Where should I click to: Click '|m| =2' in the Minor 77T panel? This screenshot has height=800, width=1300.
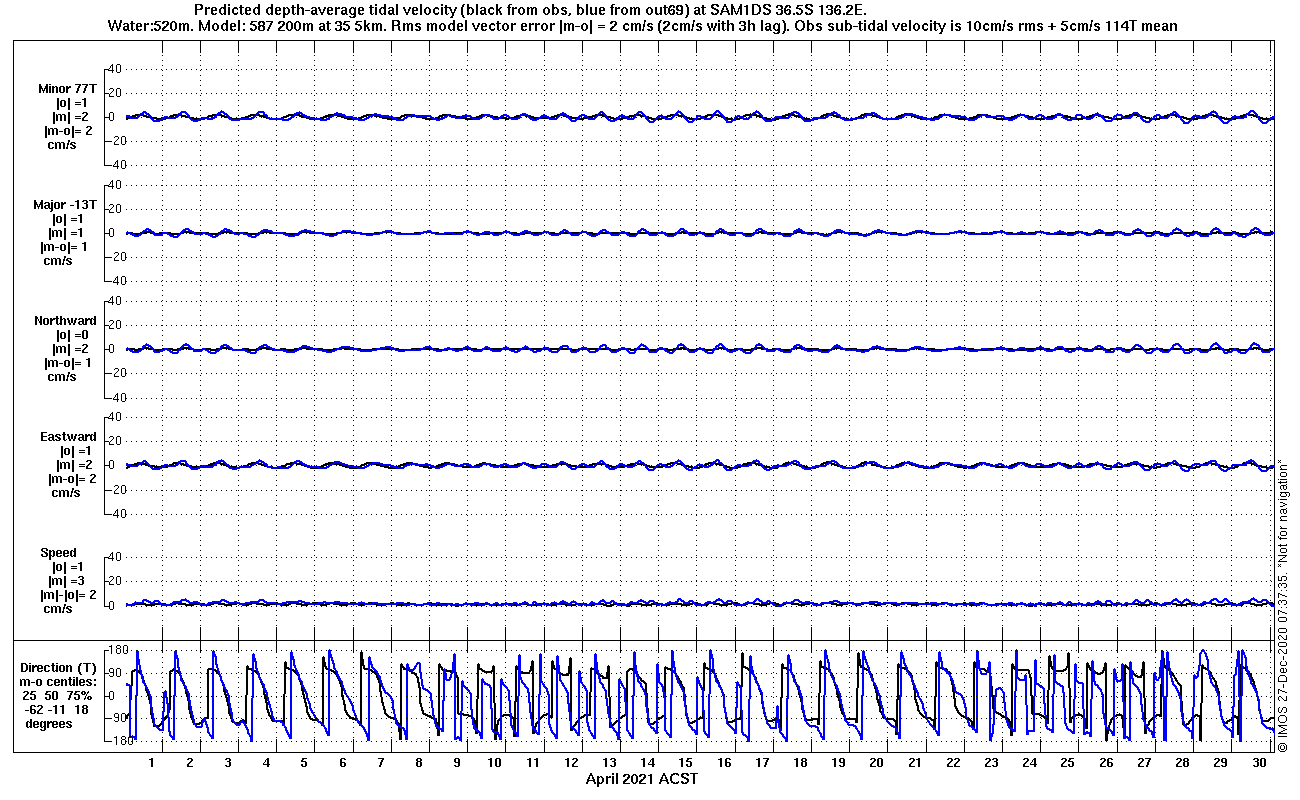[x=70, y=117]
